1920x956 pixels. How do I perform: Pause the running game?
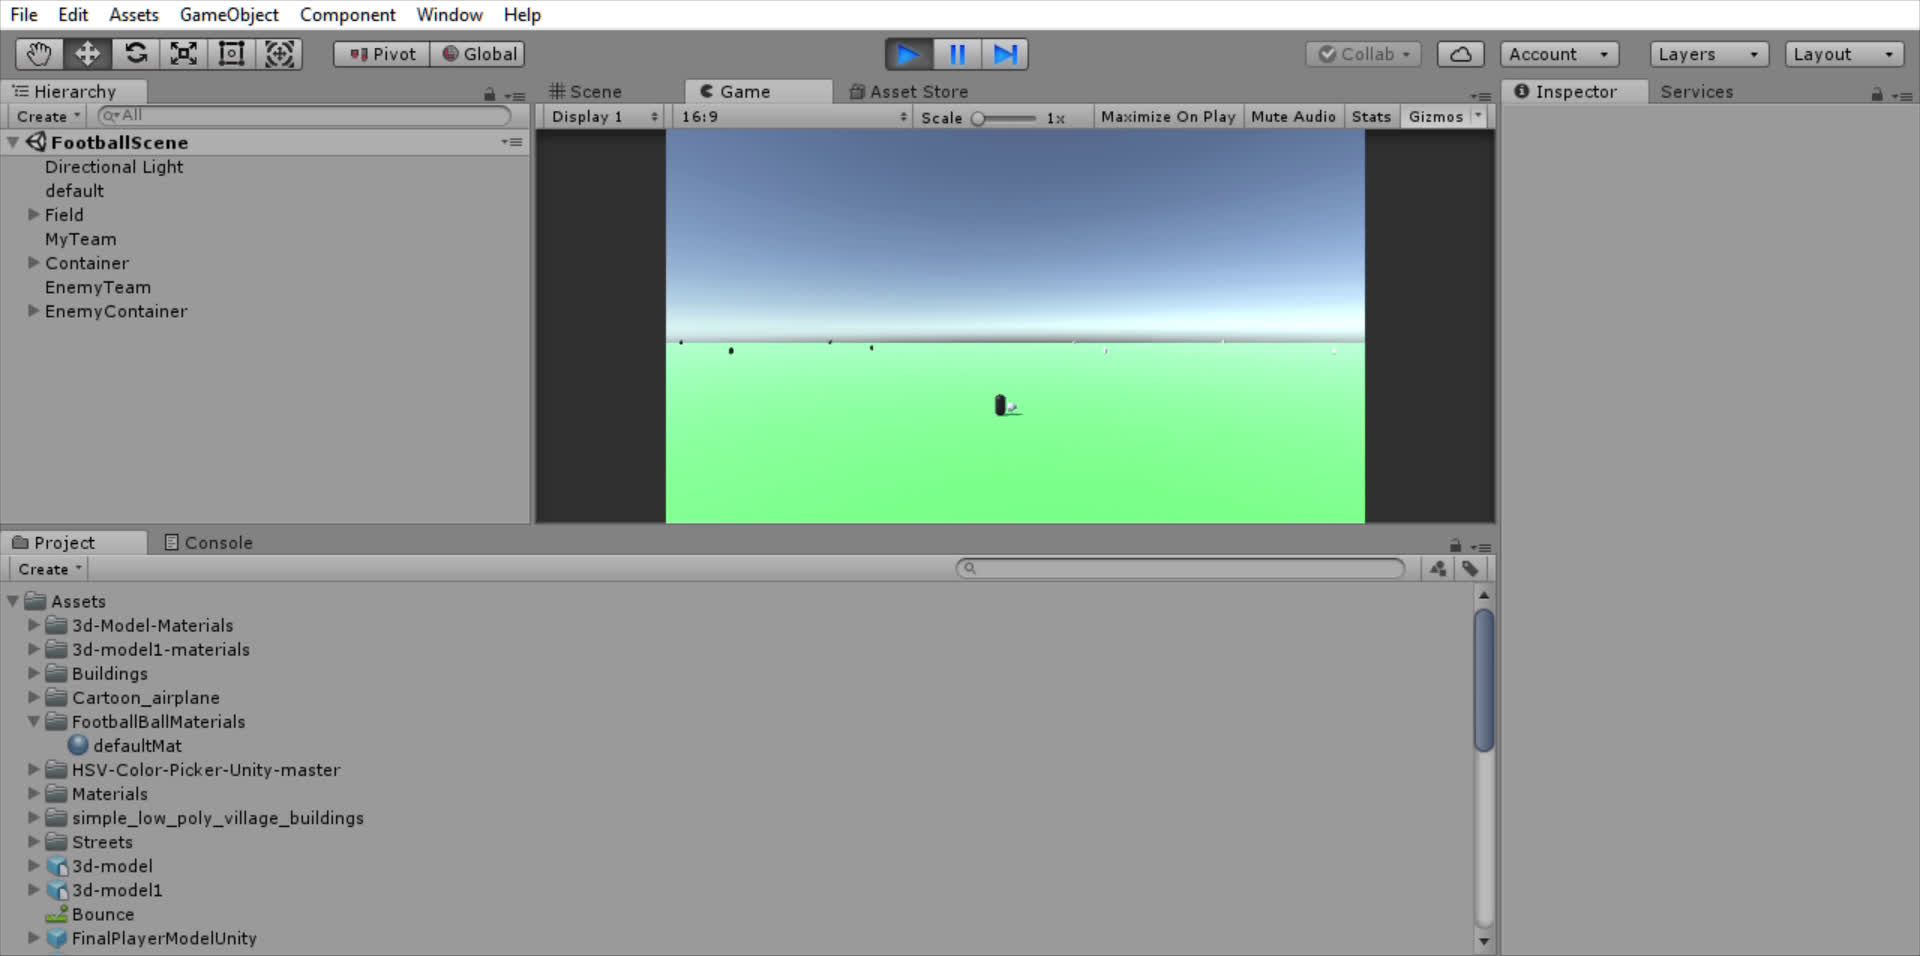coord(957,54)
